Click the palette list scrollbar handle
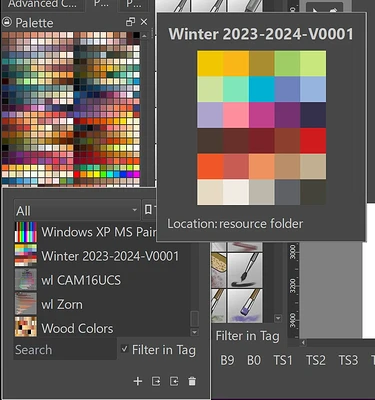The image size is (375, 400). click(194, 319)
